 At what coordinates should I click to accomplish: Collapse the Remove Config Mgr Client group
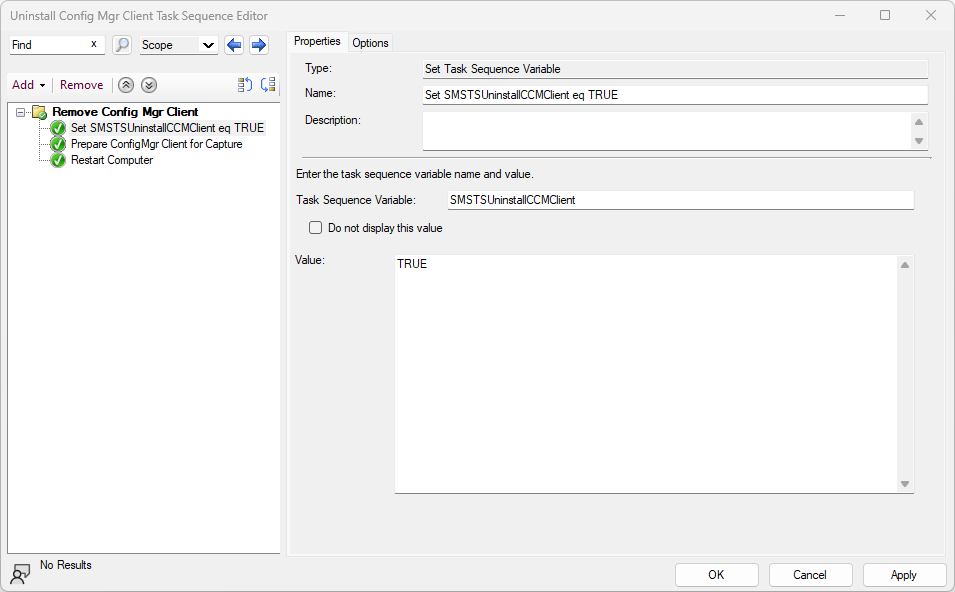click(x=21, y=112)
